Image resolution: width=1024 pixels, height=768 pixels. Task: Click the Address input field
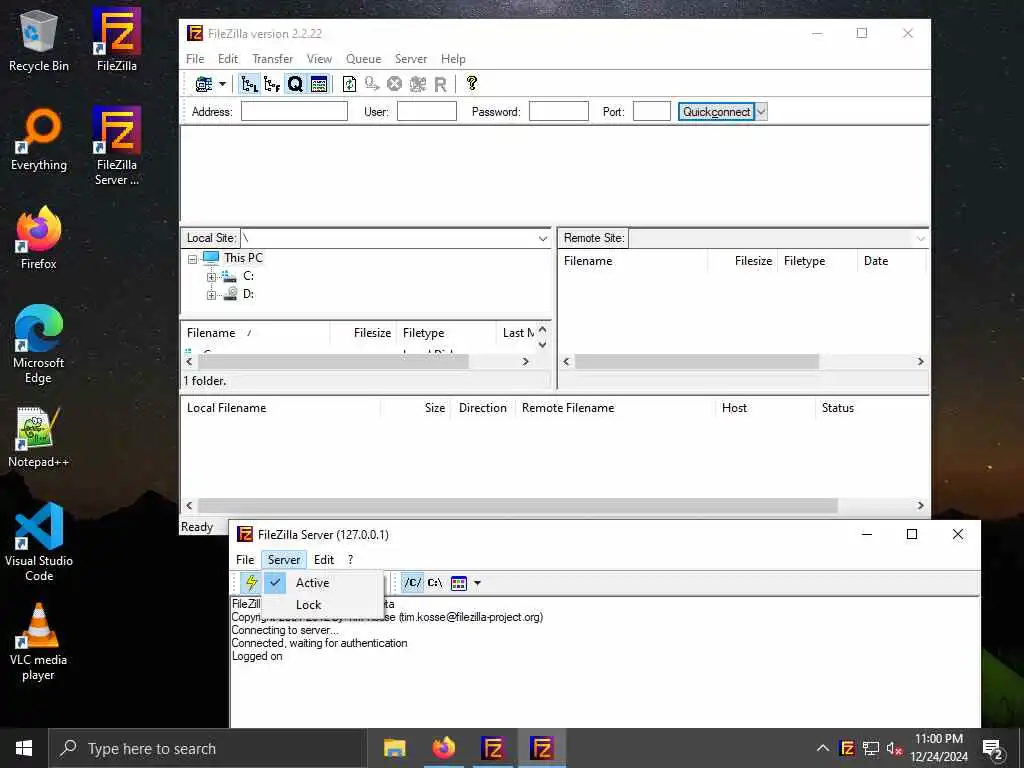point(294,112)
